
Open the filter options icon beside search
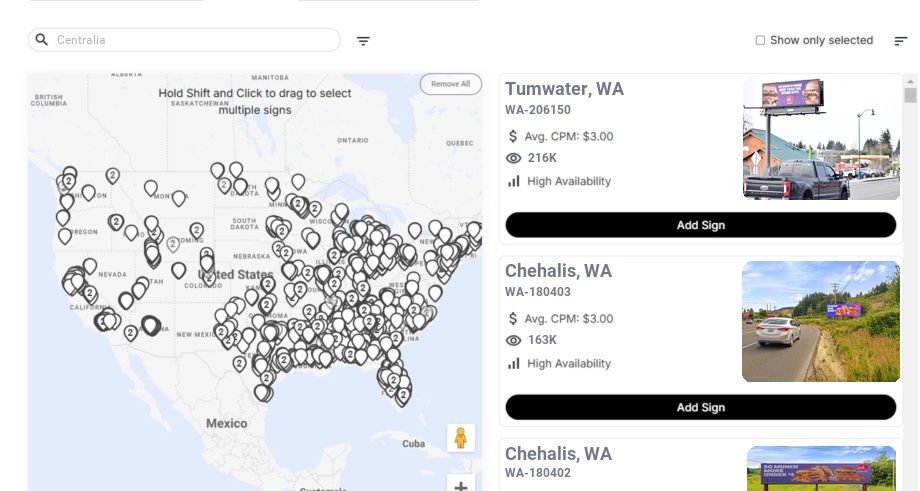click(363, 41)
